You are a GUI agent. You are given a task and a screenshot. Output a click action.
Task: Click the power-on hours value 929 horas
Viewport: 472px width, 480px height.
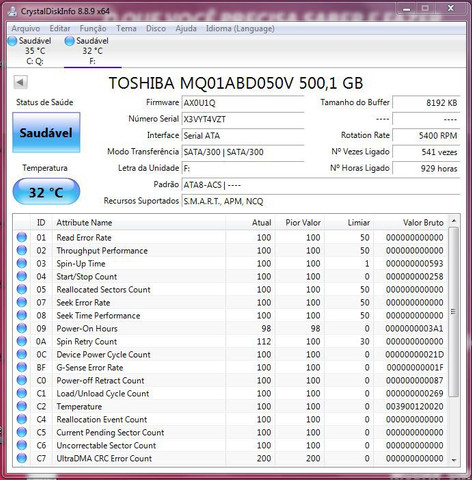[x=426, y=168]
